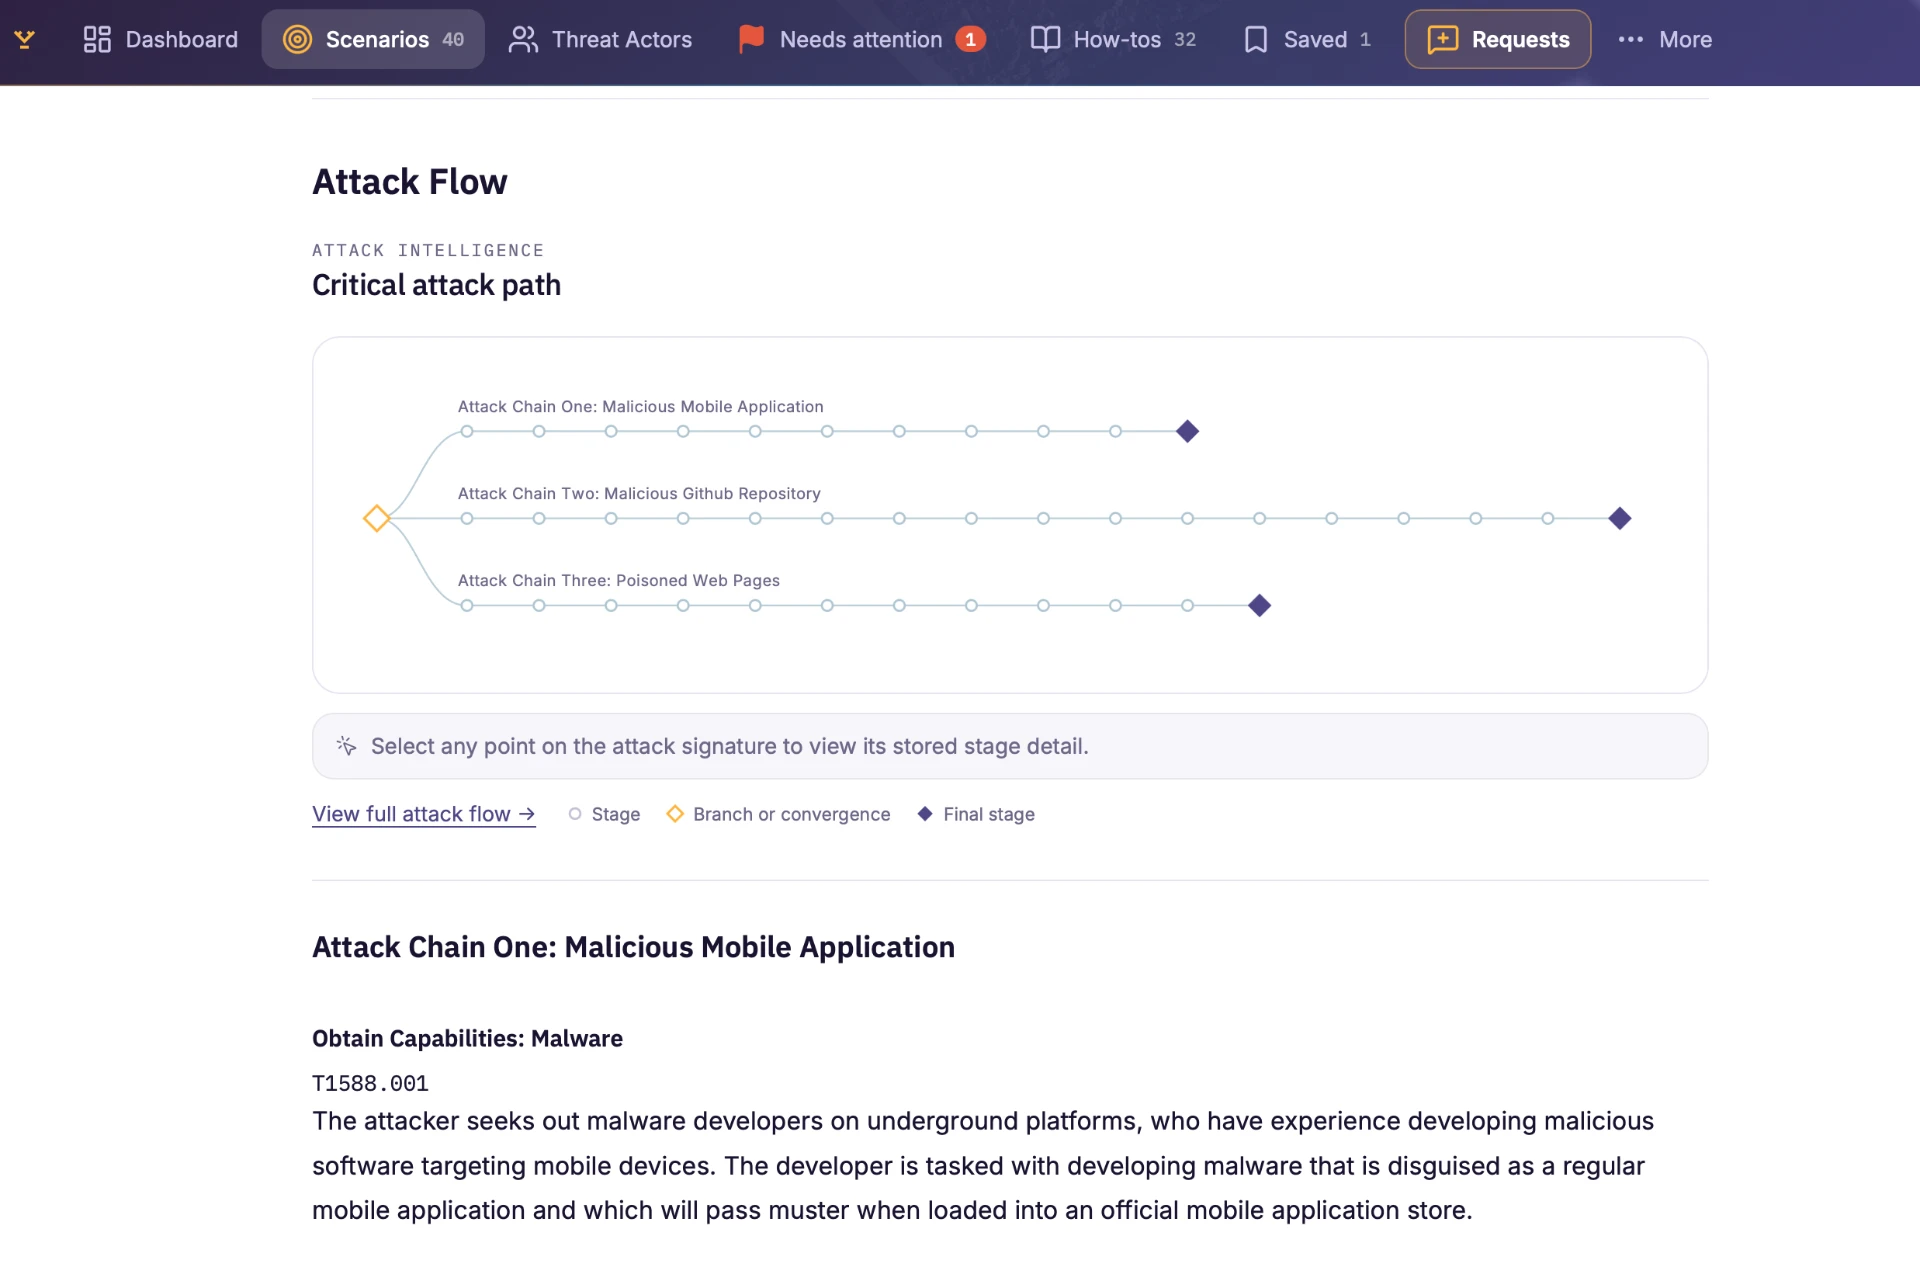Select the orange branch diamond node

[376, 518]
